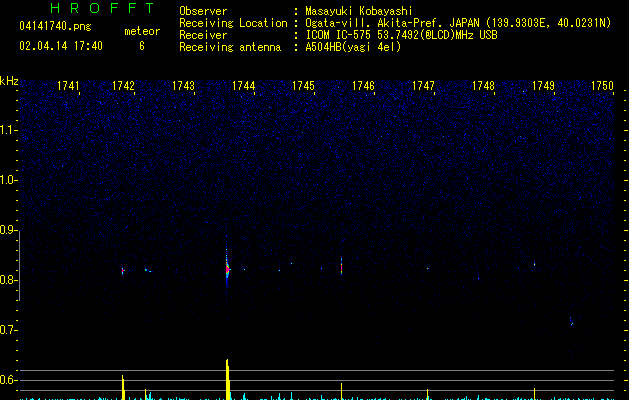Click receiver value ICOM IC-575 53.7492 MHz
629x400 pixels.
[x=401, y=35]
